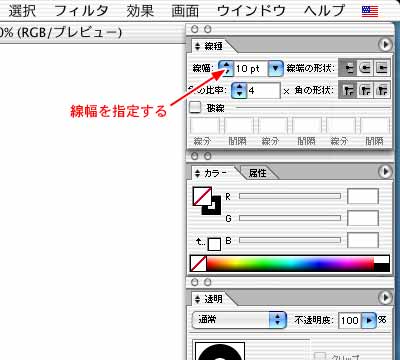The width and height of the screenshot is (400, 360).
Task: Open the 画面 menu
Action: [185, 11]
